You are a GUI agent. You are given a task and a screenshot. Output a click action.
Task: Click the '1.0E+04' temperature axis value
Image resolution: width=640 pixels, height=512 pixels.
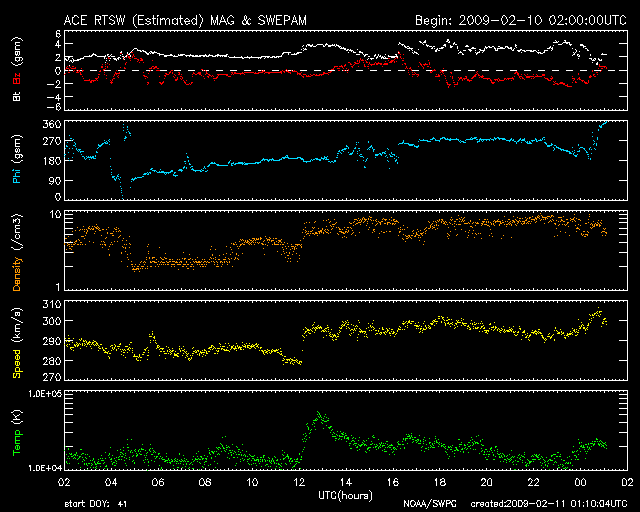coord(45,468)
